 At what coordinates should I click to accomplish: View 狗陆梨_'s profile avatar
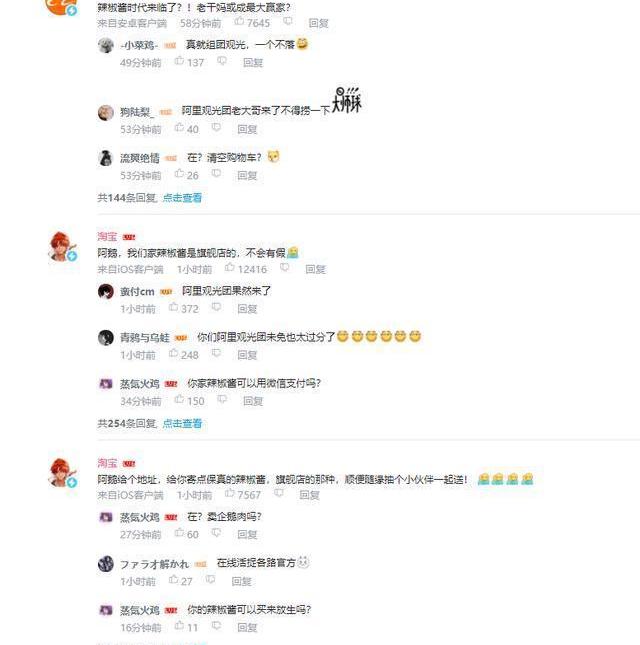point(106,112)
